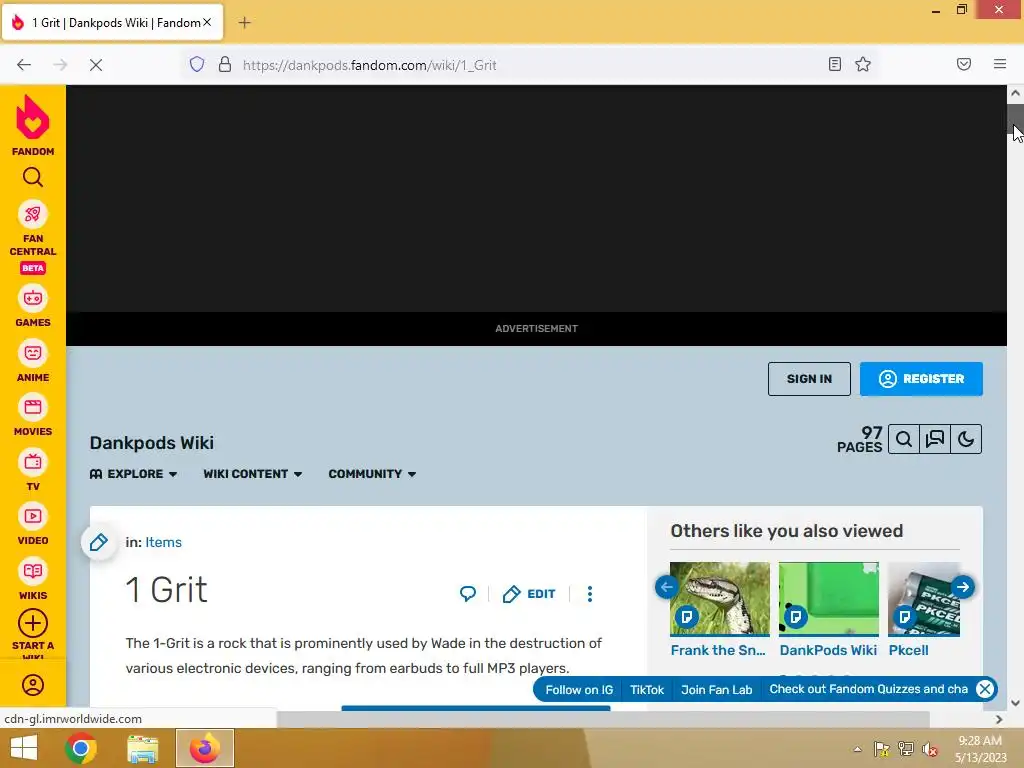This screenshot has width=1024, height=768.
Task: Open the Pkcell text link
Action: pyautogui.click(x=908, y=650)
